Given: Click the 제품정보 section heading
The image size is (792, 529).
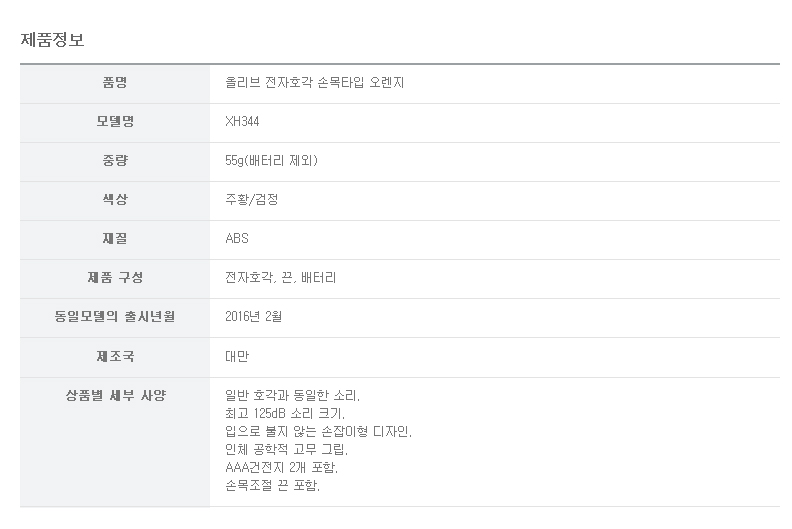Looking at the screenshot, I should (52, 40).
